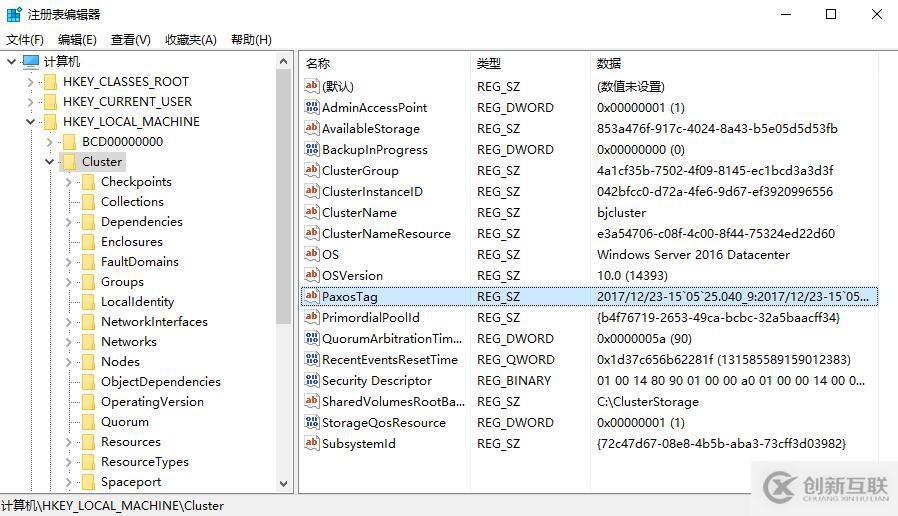The width and height of the screenshot is (898, 516).
Task: Select the FaultDomains key
Action: click(140, 262)
